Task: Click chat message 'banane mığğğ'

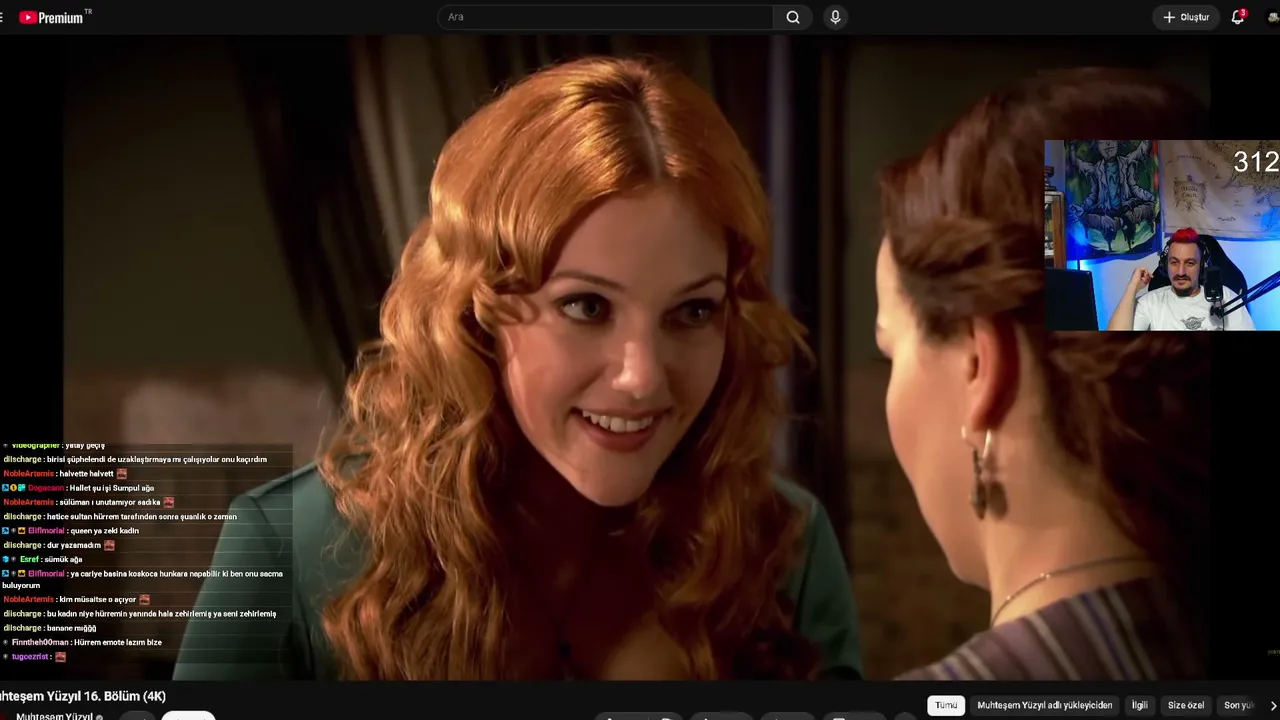Action: pyautogui.click(x=71, y=628)
